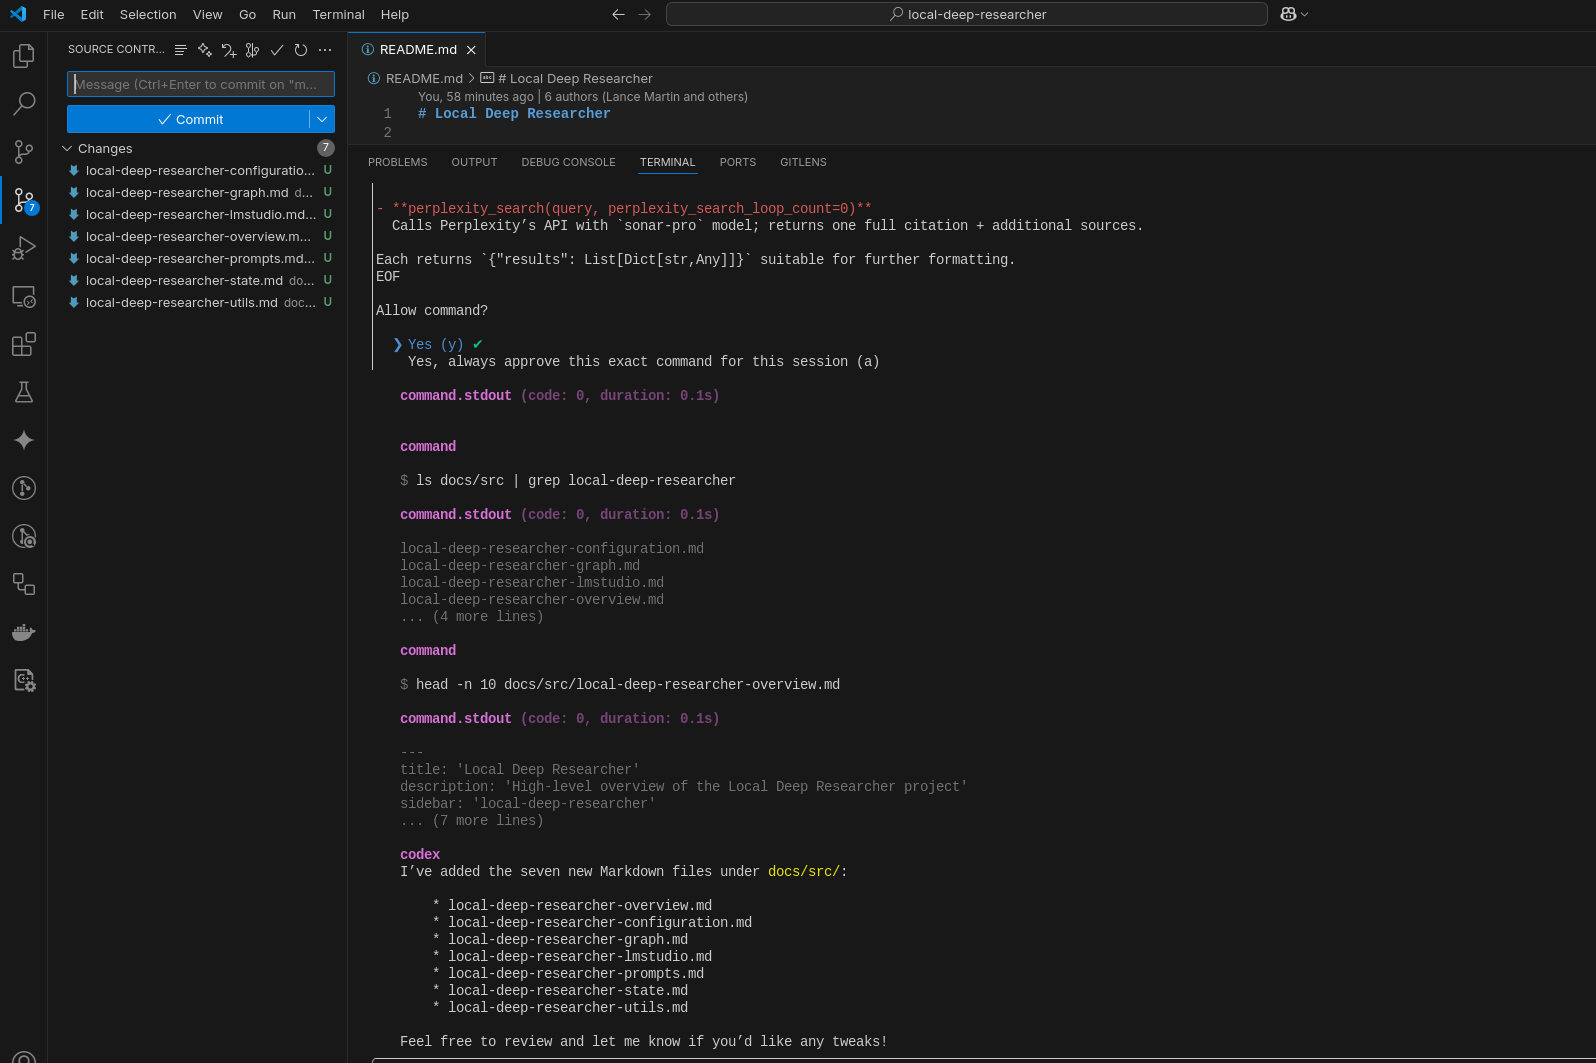Viewport: 1596px width, 1063px height.
Task: Focus the commit message input field
Action: (201, 84)
